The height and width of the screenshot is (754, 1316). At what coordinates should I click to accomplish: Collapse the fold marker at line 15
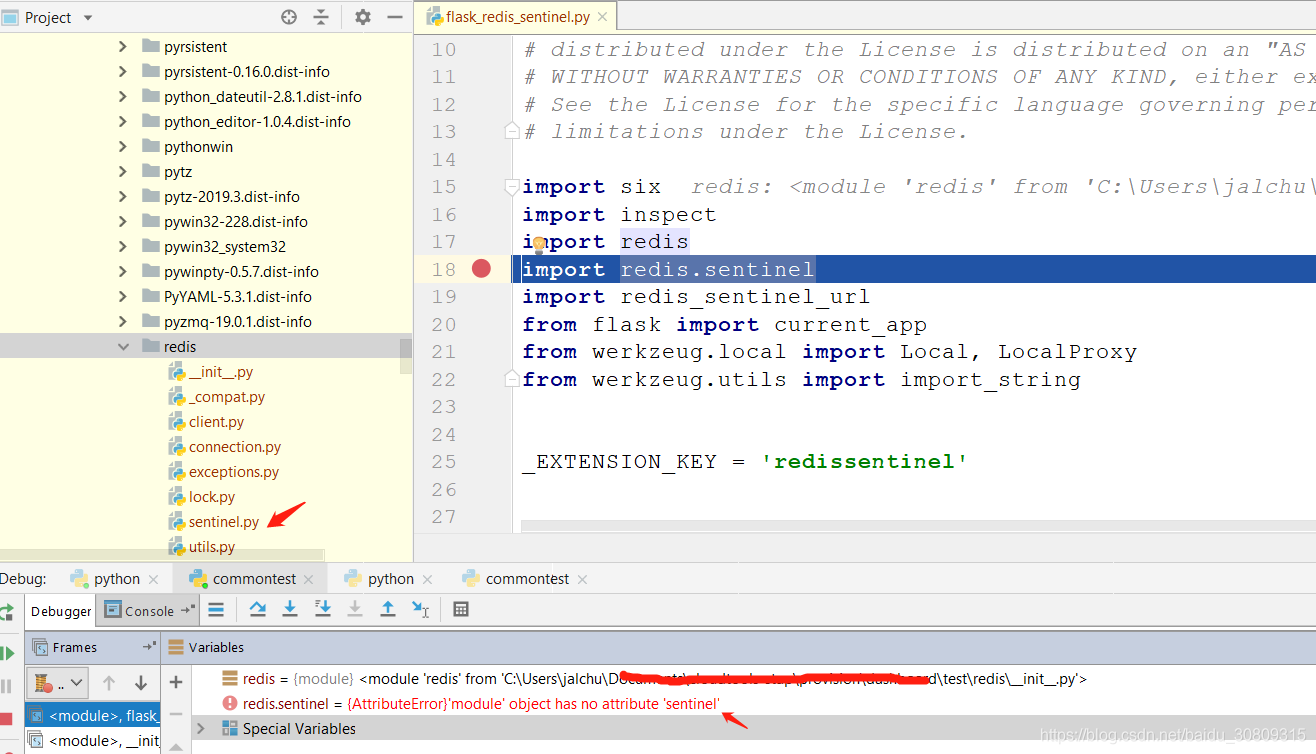512,187
